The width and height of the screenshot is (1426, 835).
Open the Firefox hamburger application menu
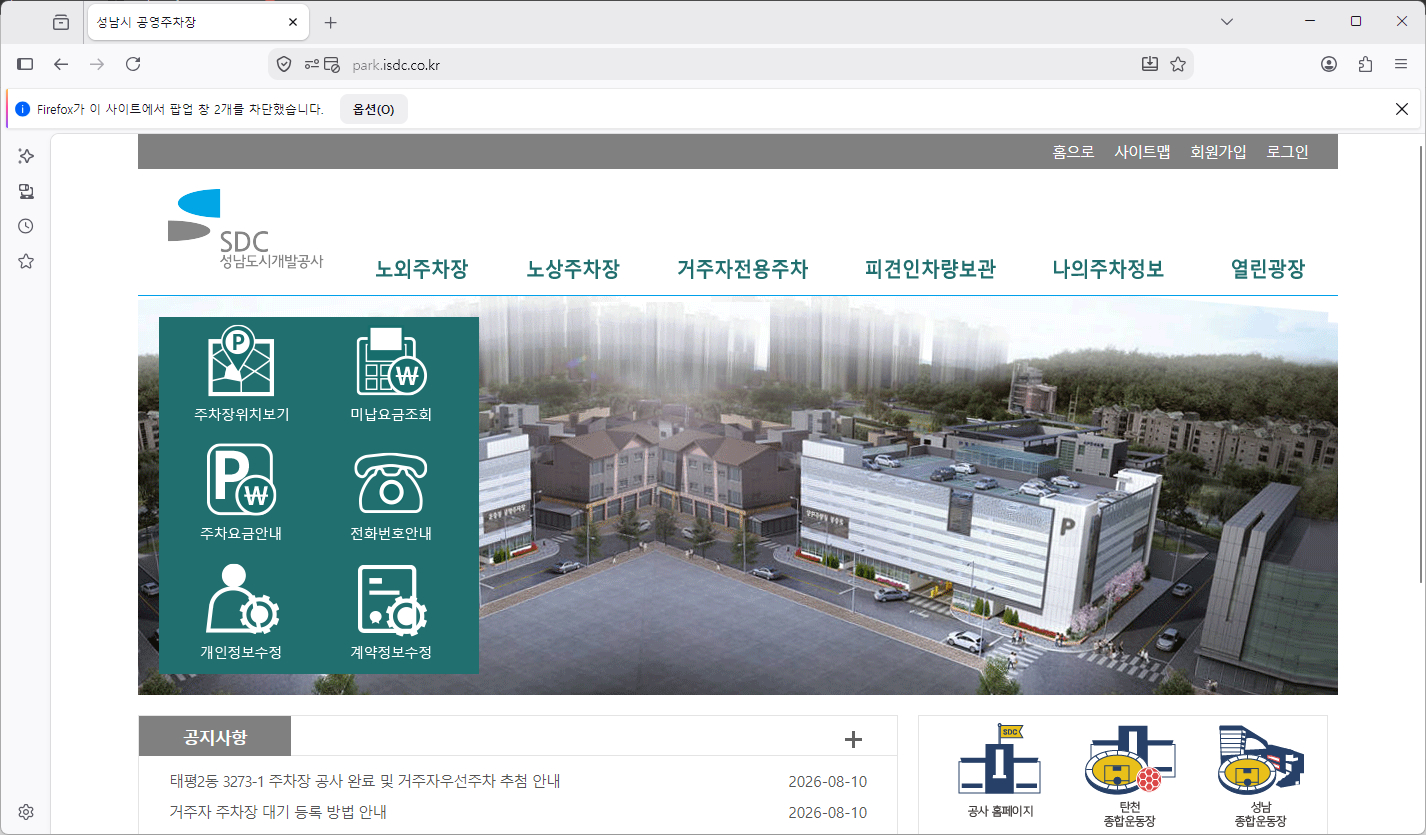(1401, 64)
